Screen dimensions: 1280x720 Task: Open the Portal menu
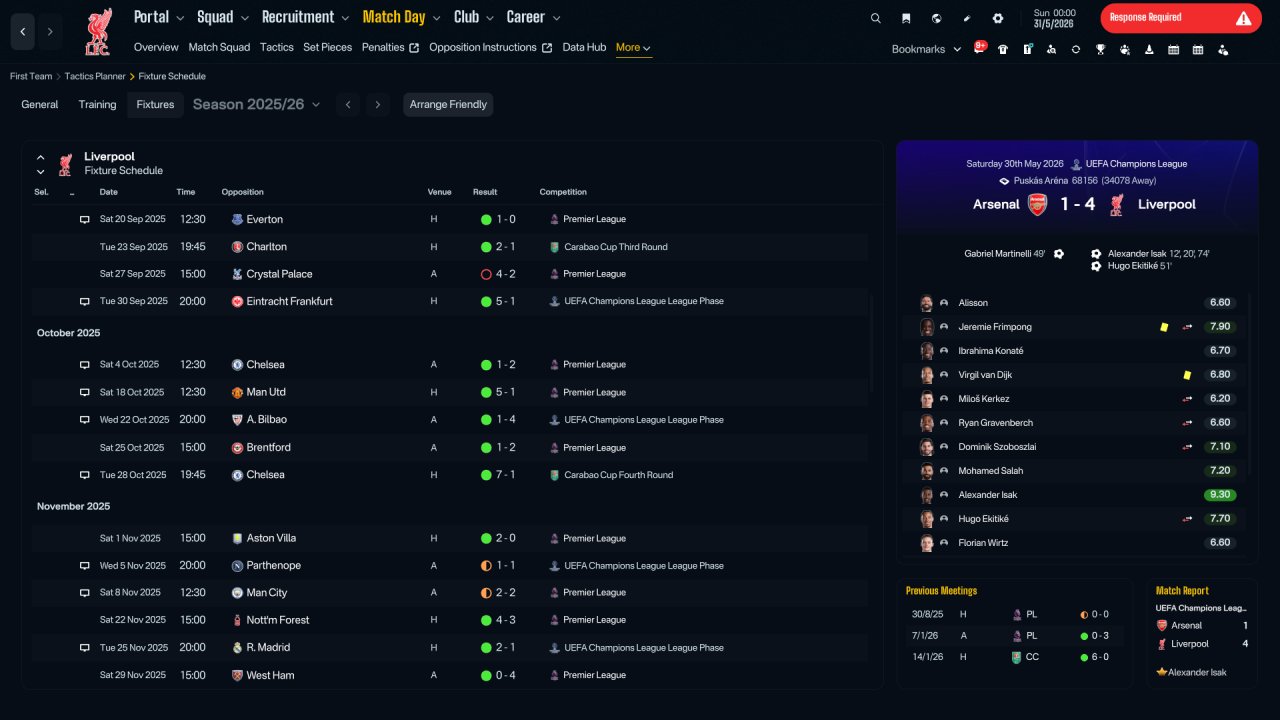point(159,17)
